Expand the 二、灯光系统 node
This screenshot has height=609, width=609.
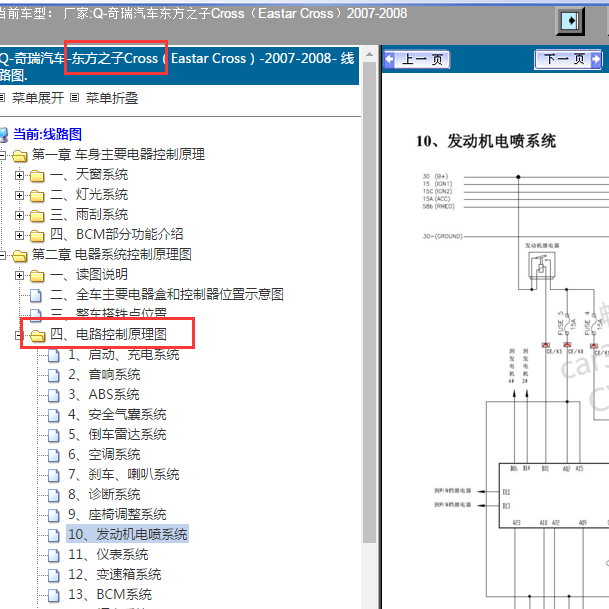click(19, 195)
